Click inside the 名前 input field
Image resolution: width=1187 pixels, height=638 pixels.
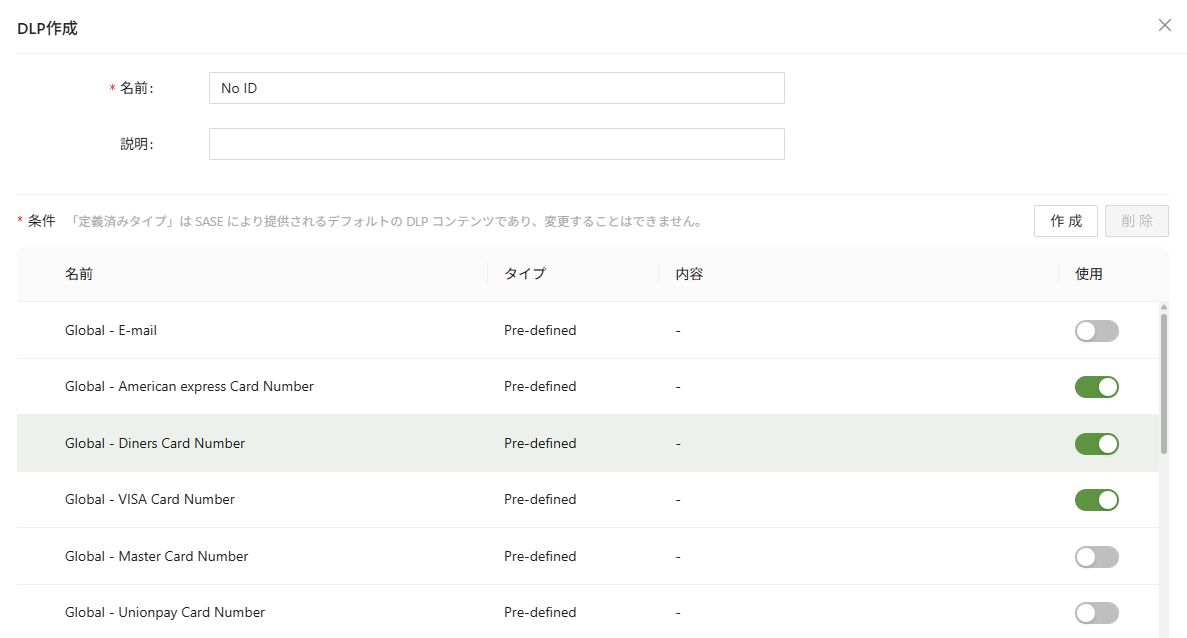point(496,88)
